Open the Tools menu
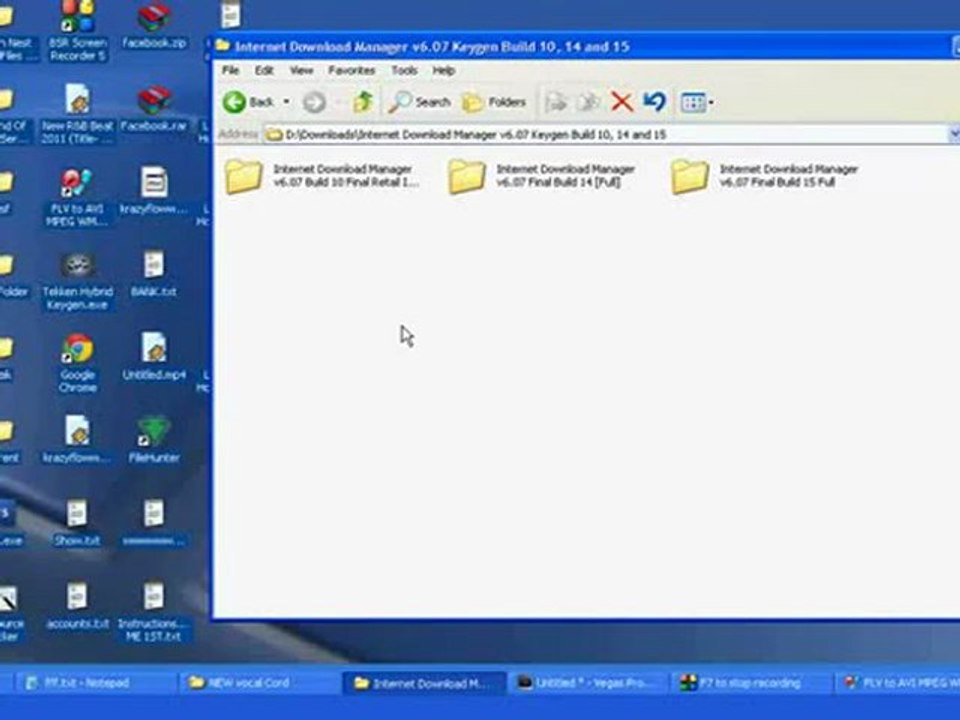The height and width of the screenshot is (720, 960). point(404,70)
